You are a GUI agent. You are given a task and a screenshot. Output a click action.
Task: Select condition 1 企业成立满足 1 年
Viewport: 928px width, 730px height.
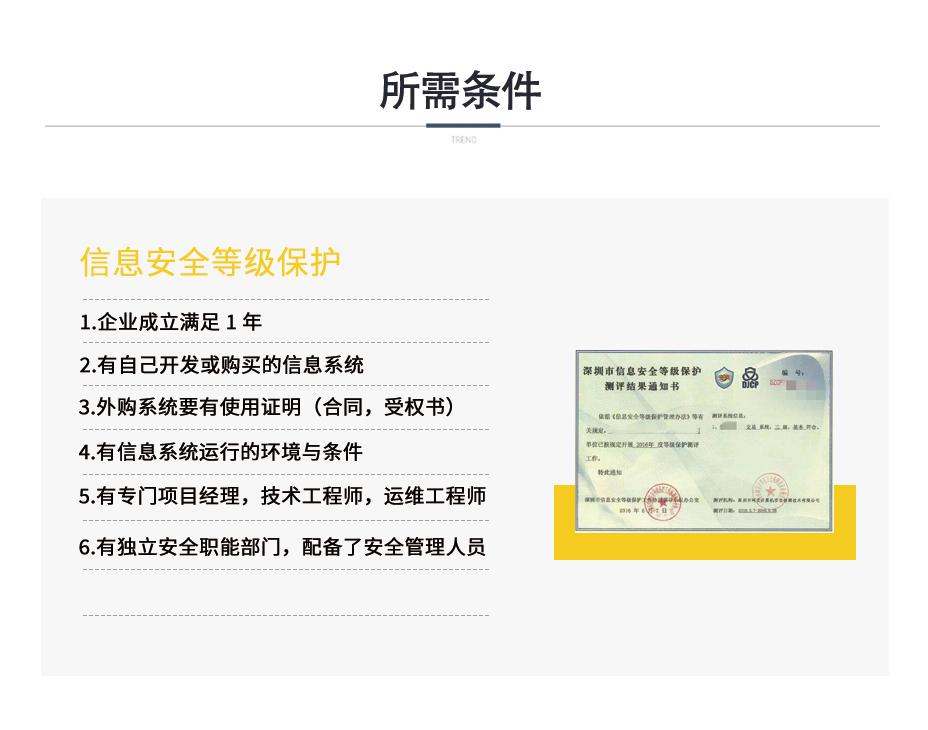tap(171, 322)
